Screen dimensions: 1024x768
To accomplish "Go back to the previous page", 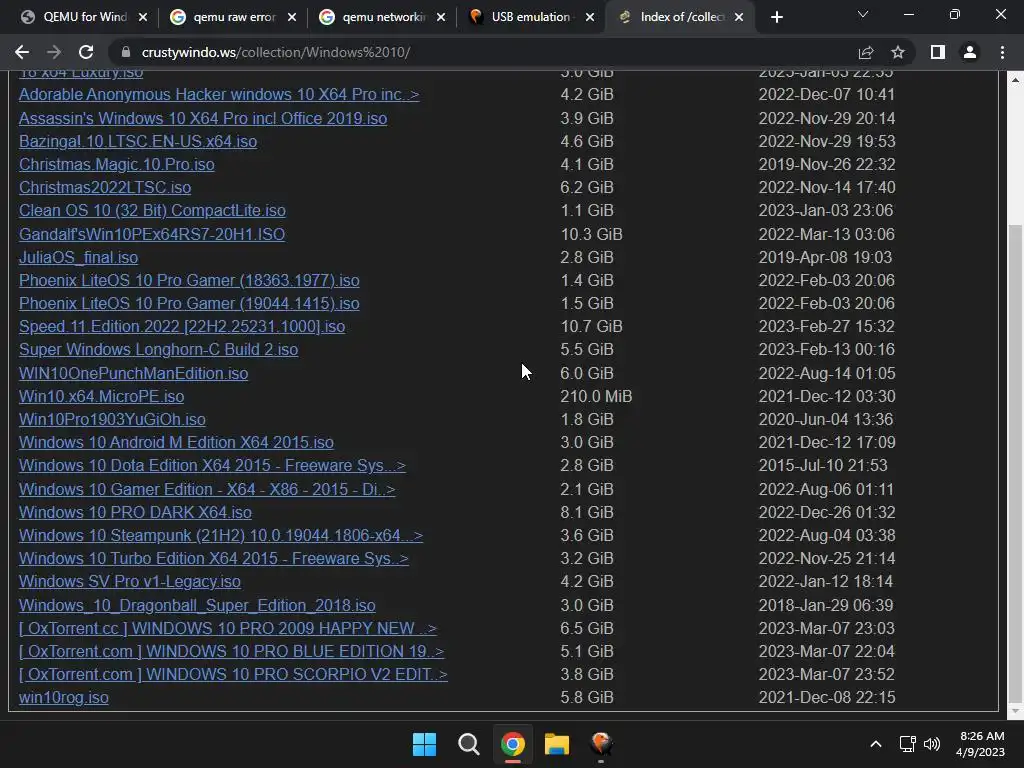I will 22,52.
